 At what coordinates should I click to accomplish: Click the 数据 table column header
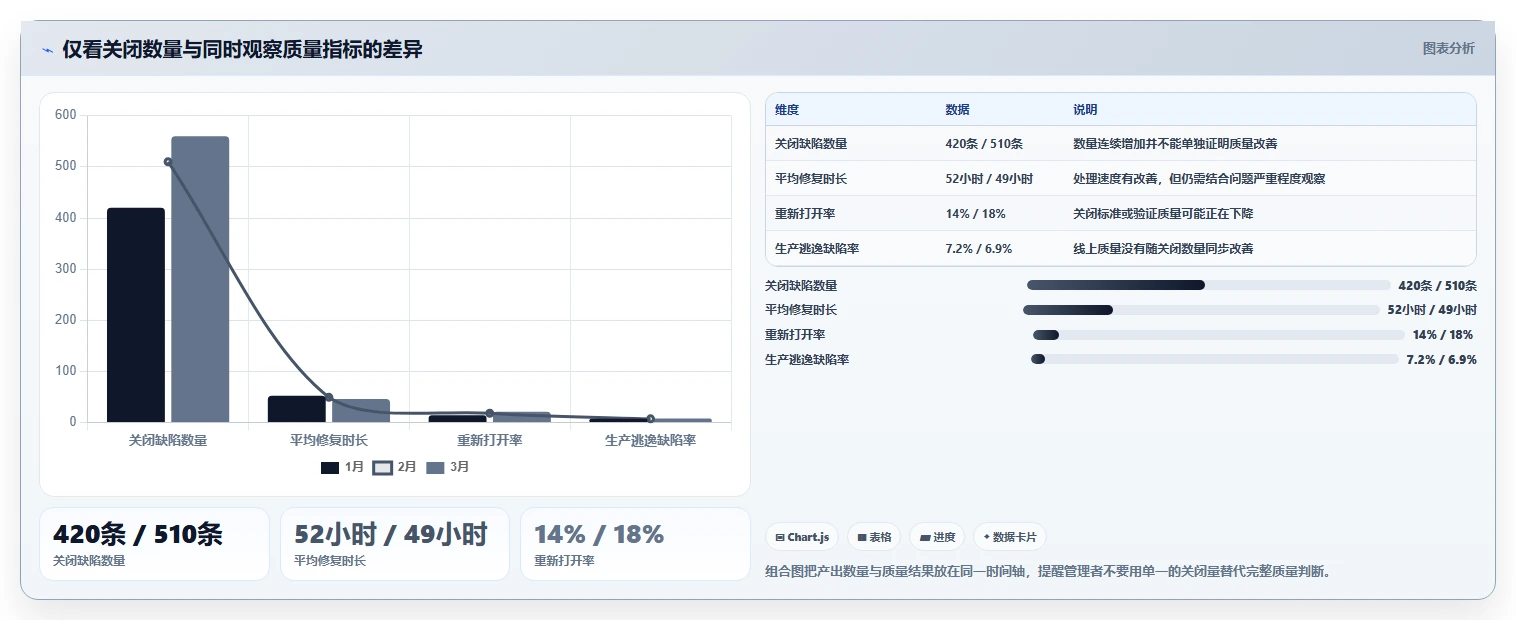click(957, 110)
